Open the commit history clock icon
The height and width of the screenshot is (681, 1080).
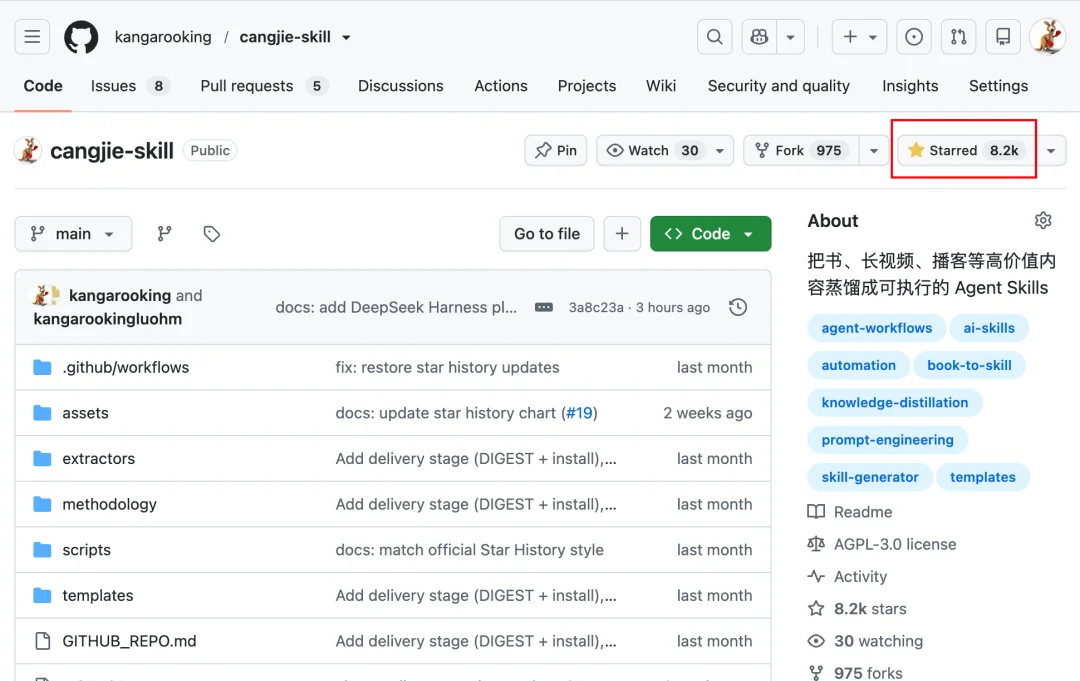pyautogui.click(x=738, y=307)
